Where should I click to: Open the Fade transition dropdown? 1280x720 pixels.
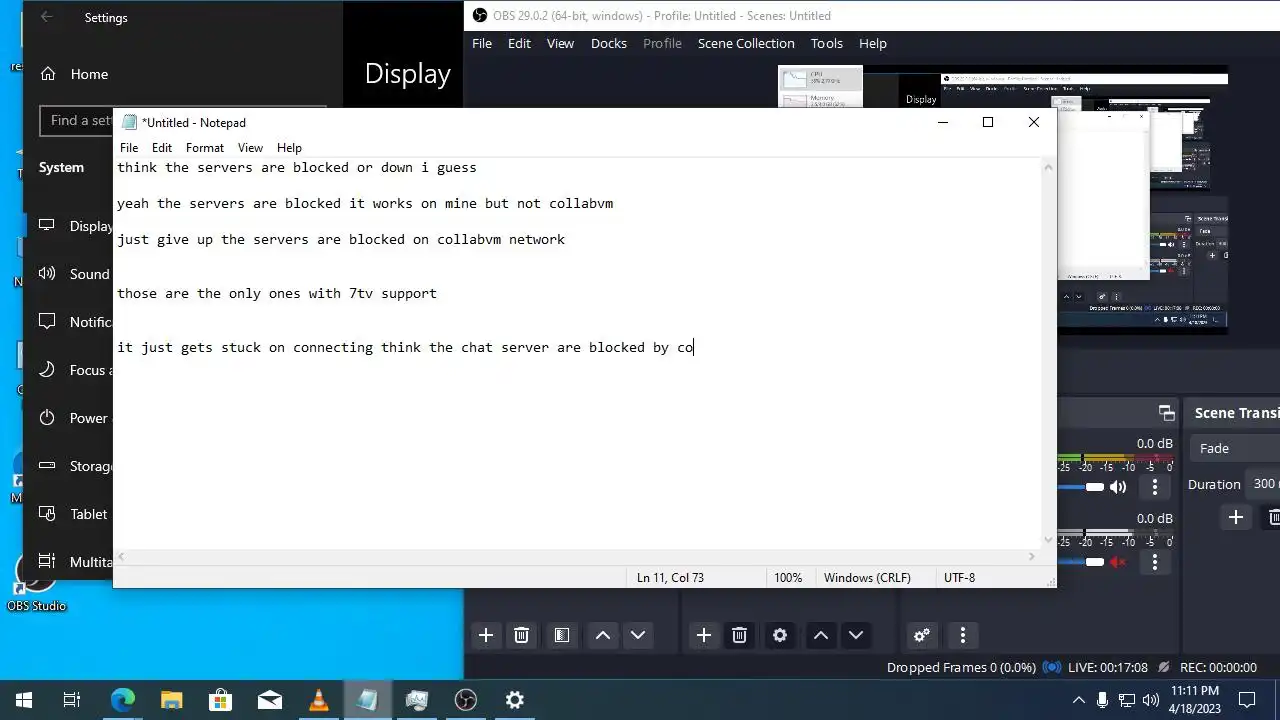coord(1234,448)
